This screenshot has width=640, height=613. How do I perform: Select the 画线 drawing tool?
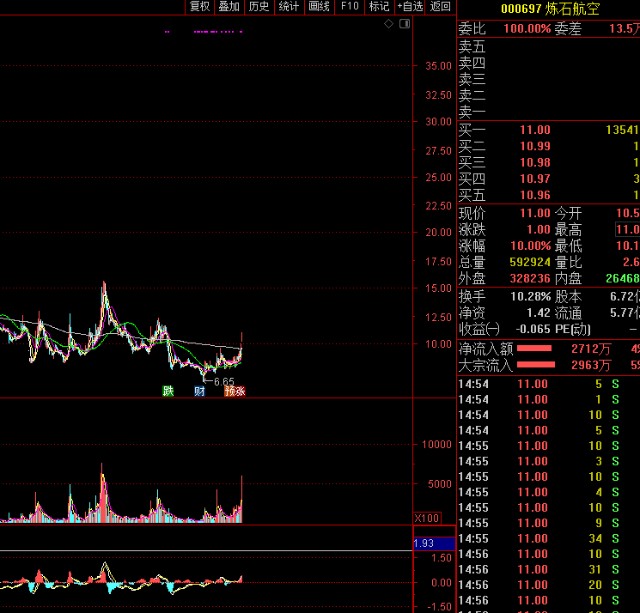pos(319,6)
